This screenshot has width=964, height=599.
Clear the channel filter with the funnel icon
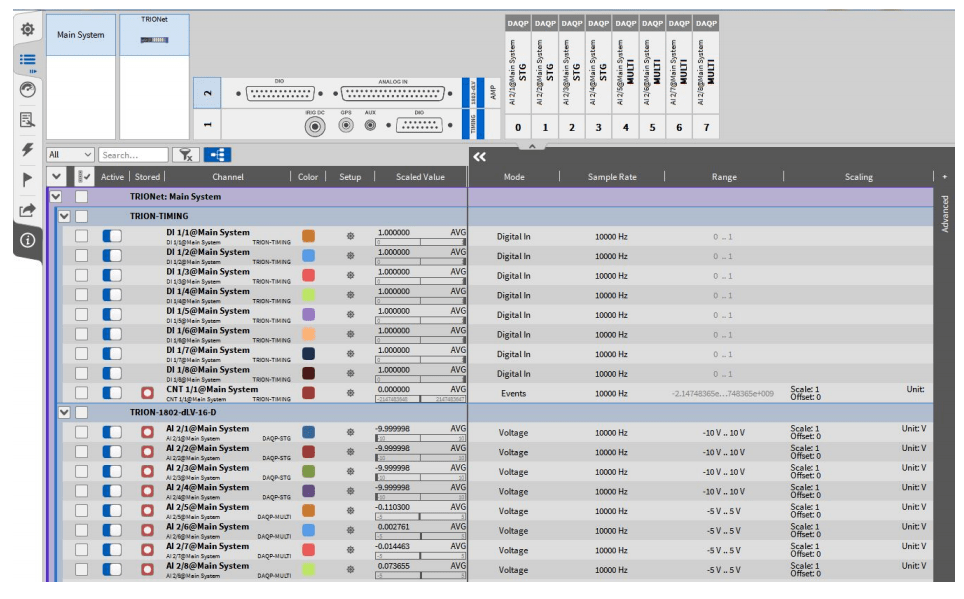185,155
